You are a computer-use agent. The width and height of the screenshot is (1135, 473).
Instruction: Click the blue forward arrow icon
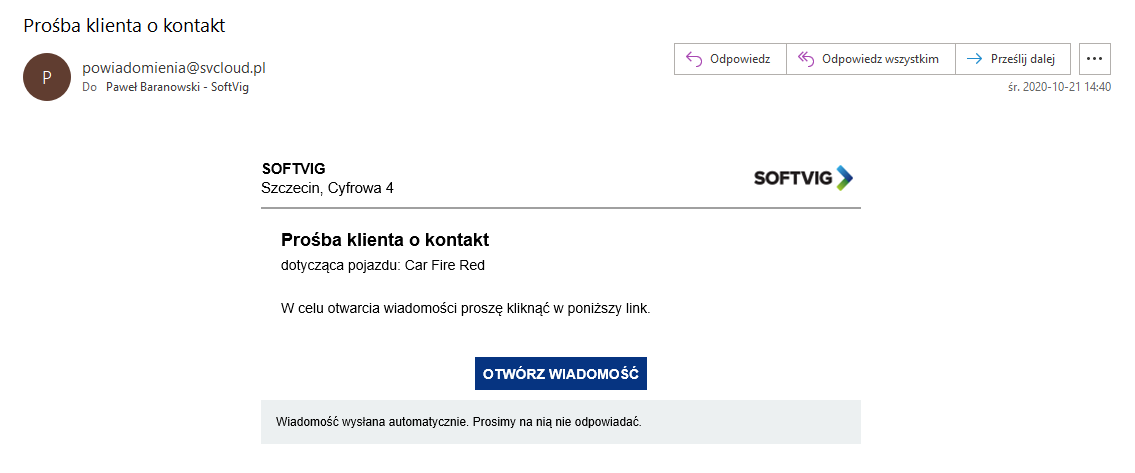click(x=973, y=59)
